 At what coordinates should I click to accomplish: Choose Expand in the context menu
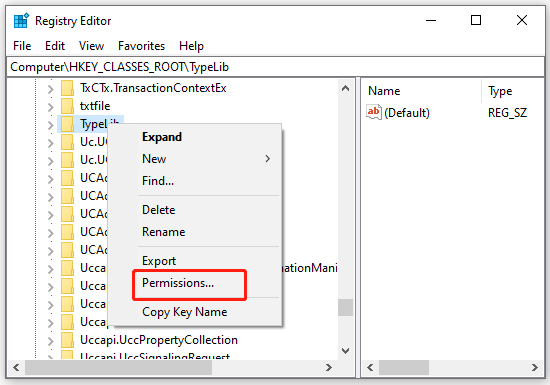[x=162, y=137]
